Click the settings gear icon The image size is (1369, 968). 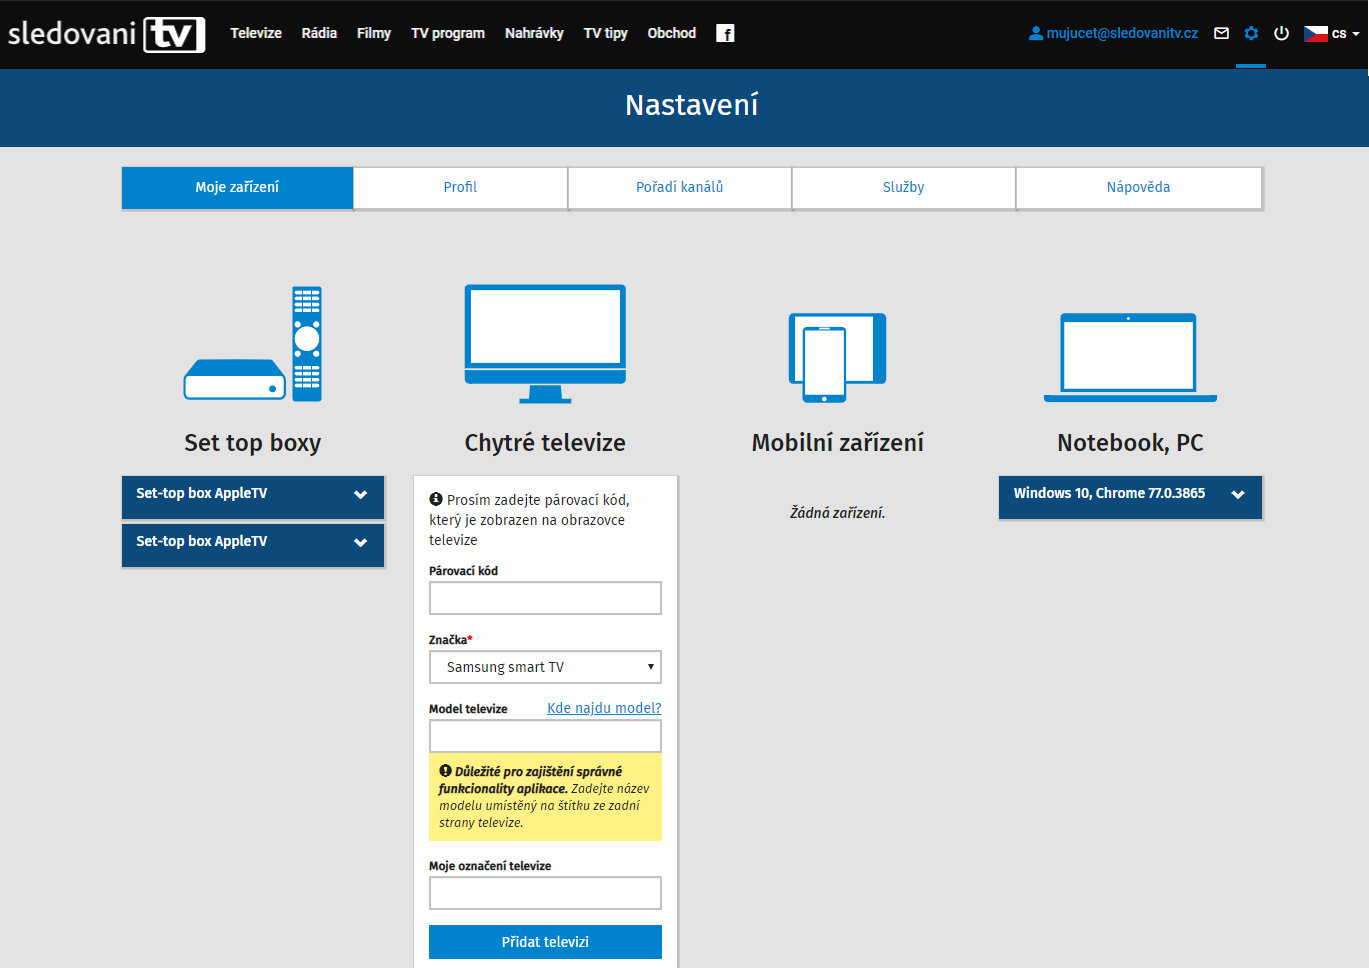[1251, 34]
